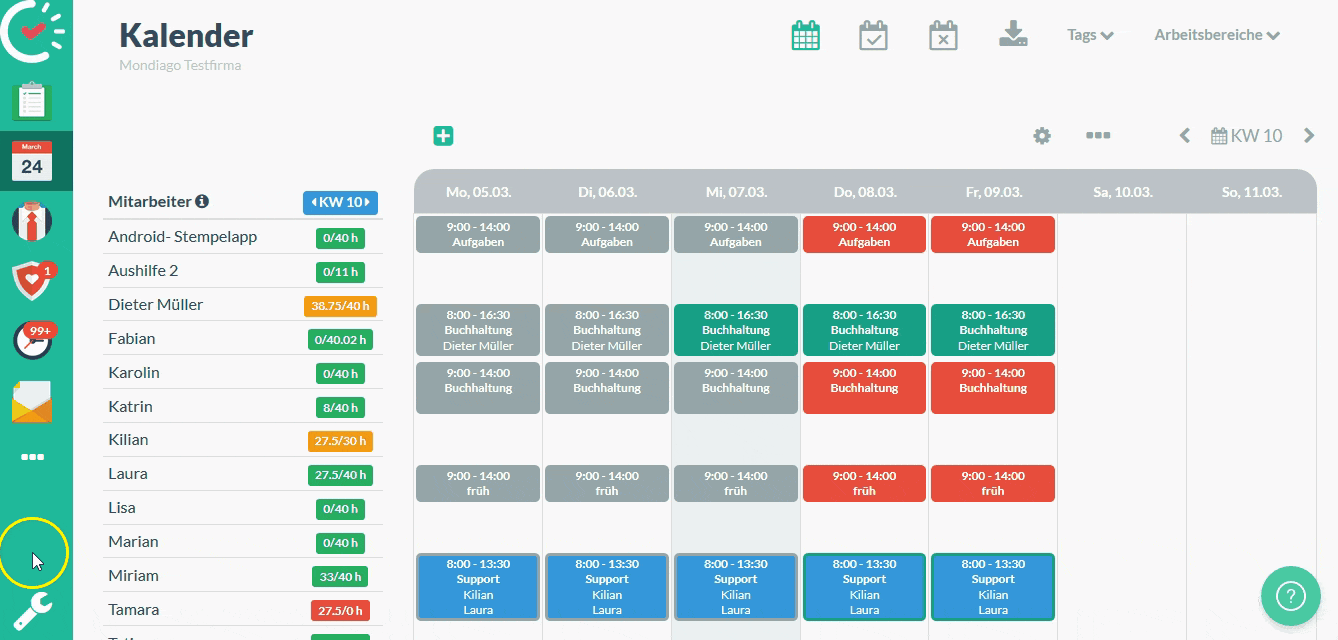Select employee Dieter Müller in list
Image resolution: width=1338 pixels, height=640 pixels.
[x=156, y=305]
